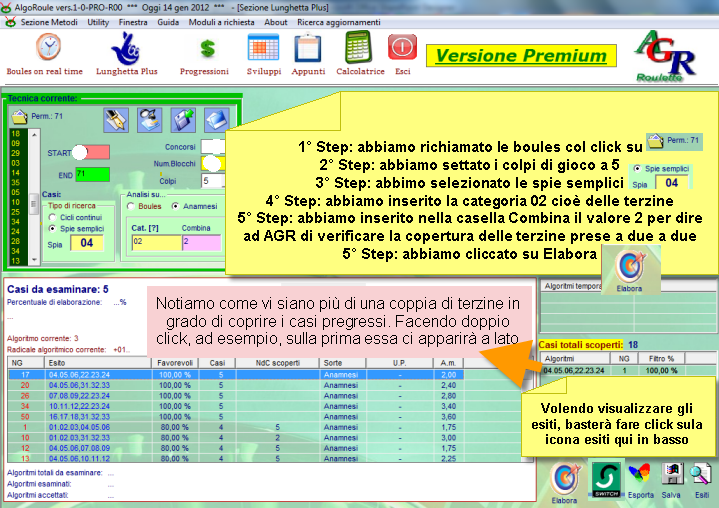The image size is (719, 508).
Task: Click the floppy save icon in Tecnica corrente
Action: click(183, 120)
